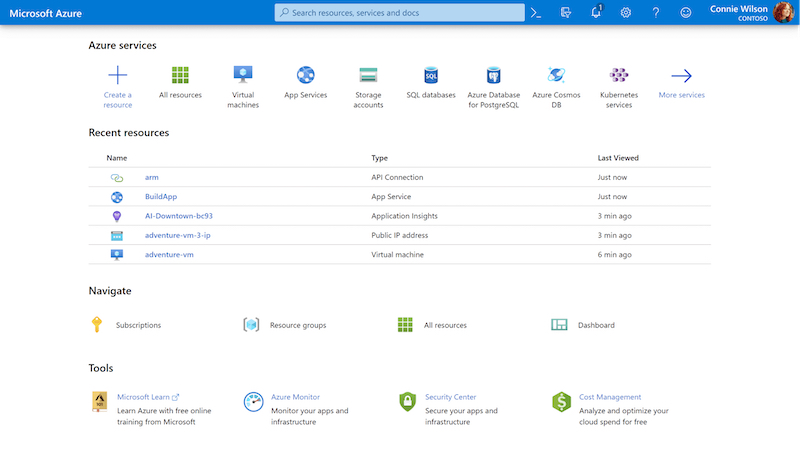Viewport: 800px width, 450px height.
Task: Click the Security Center shield icon
Action: 407,402
